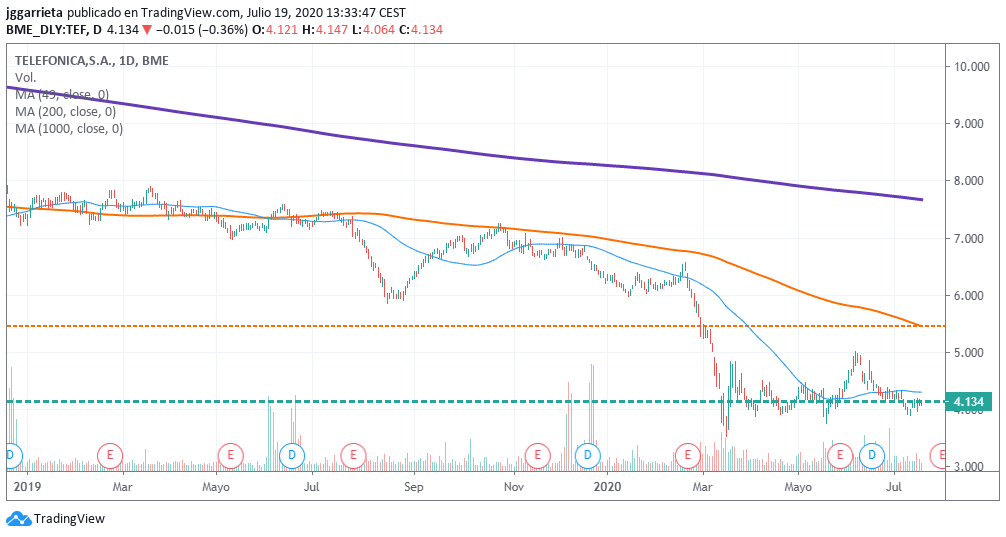The width and height of the screenshot is (1006, 537).
Task: Click the 2019 label on time axis
Action: tap(27, 487)
